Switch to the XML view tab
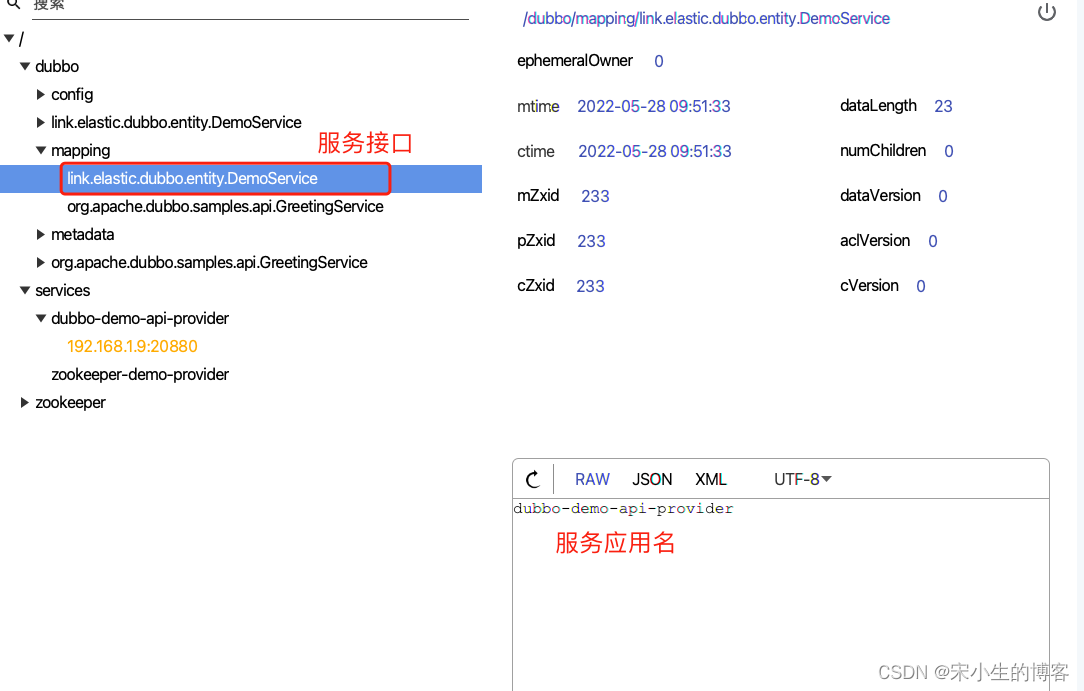The image size is (1084, 691). coord(711,479)
